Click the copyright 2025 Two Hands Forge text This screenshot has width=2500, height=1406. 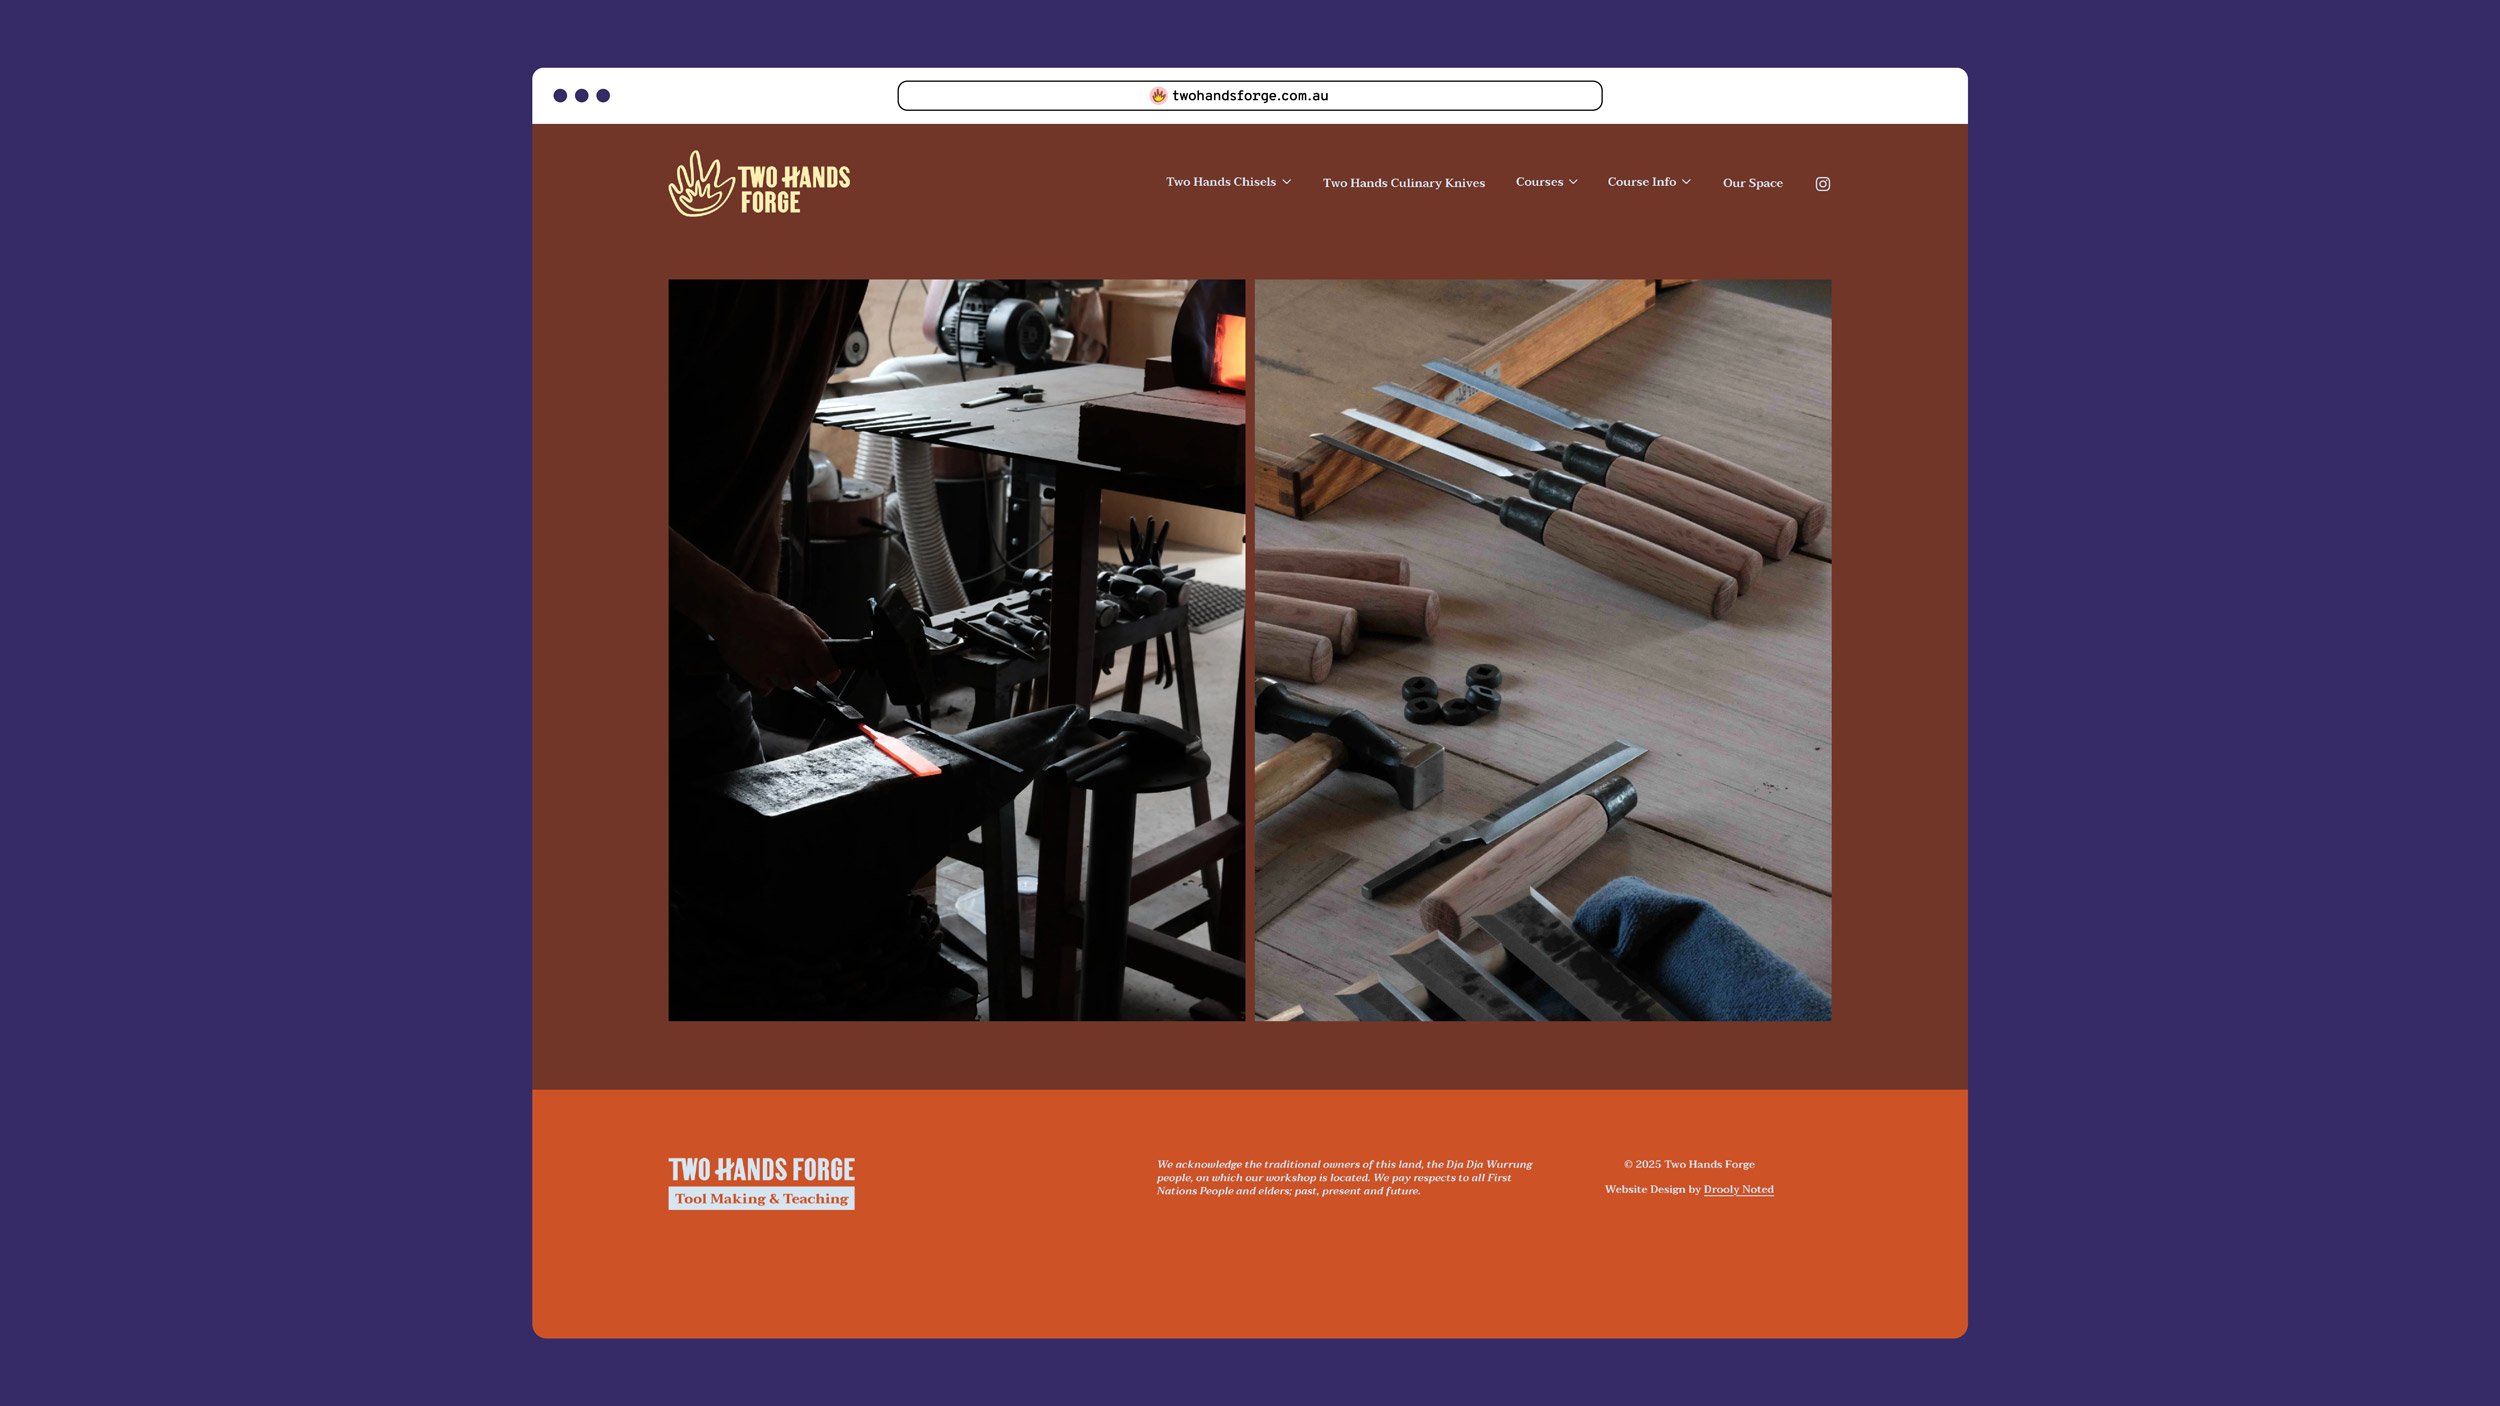[1689, 1164]
